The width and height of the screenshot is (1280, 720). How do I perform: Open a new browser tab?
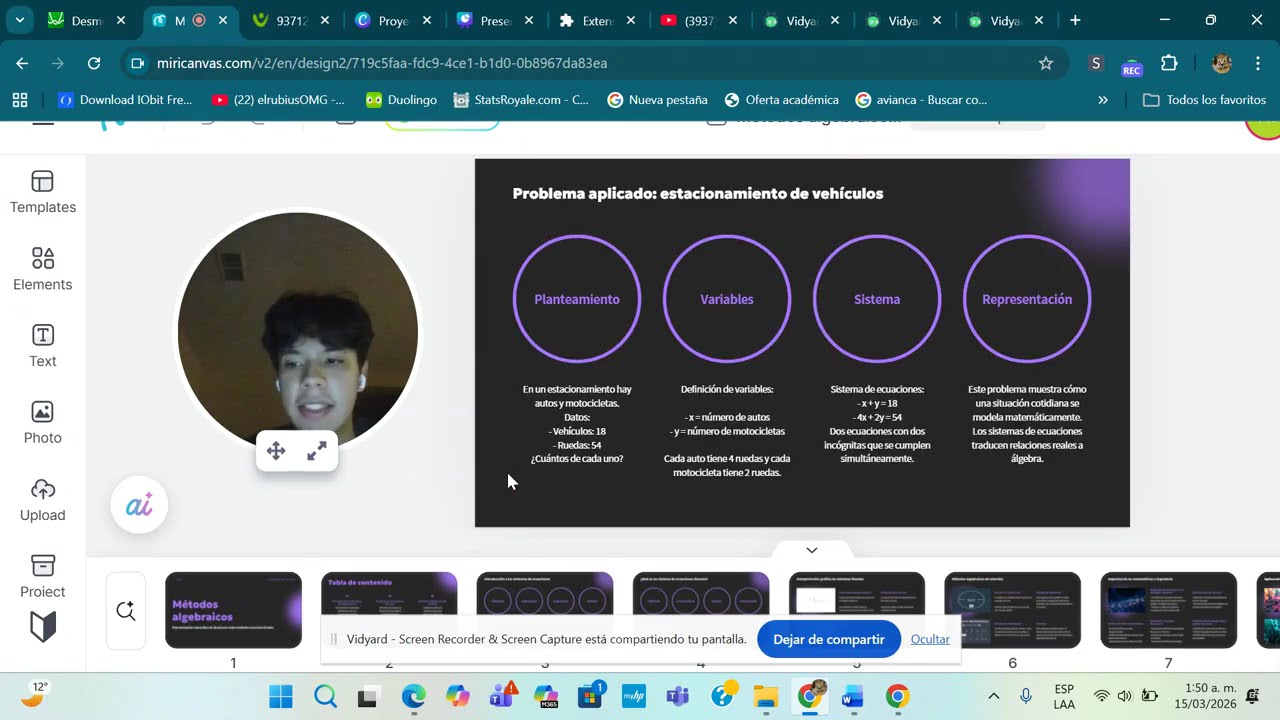pyautogui.click(x=1075, y=20)
